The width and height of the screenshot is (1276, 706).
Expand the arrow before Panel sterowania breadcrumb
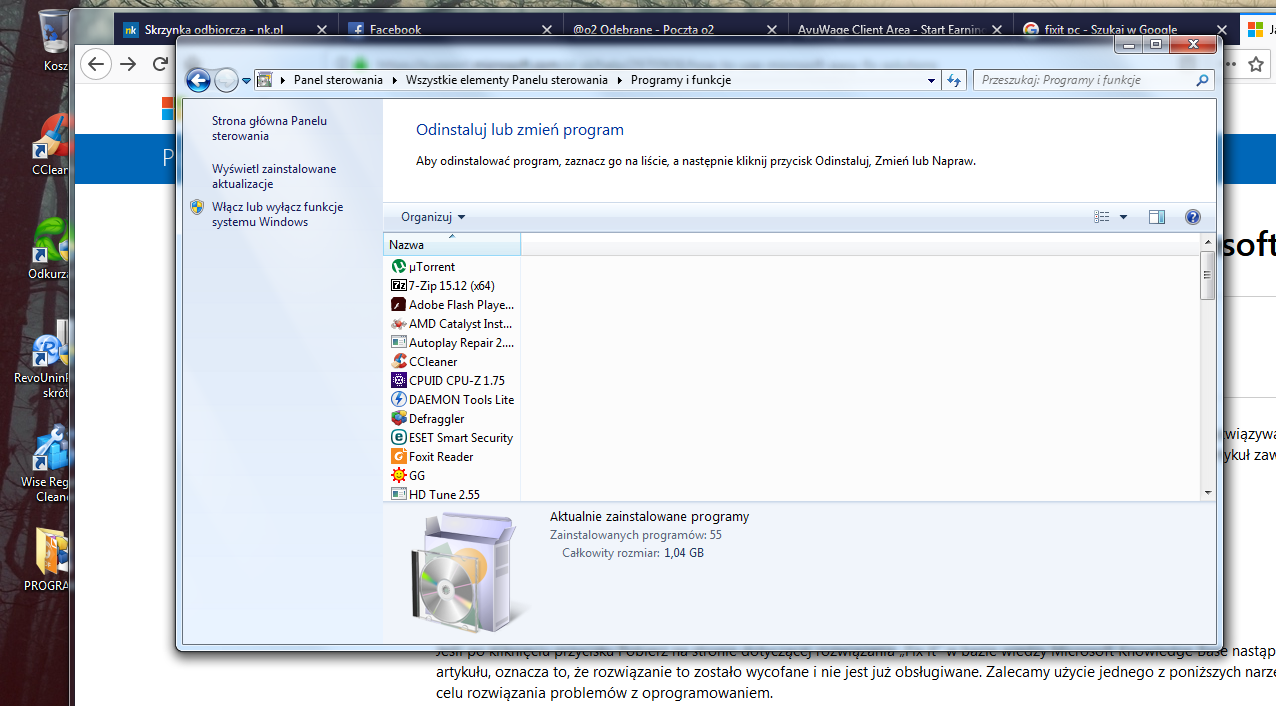pos(283,80)
